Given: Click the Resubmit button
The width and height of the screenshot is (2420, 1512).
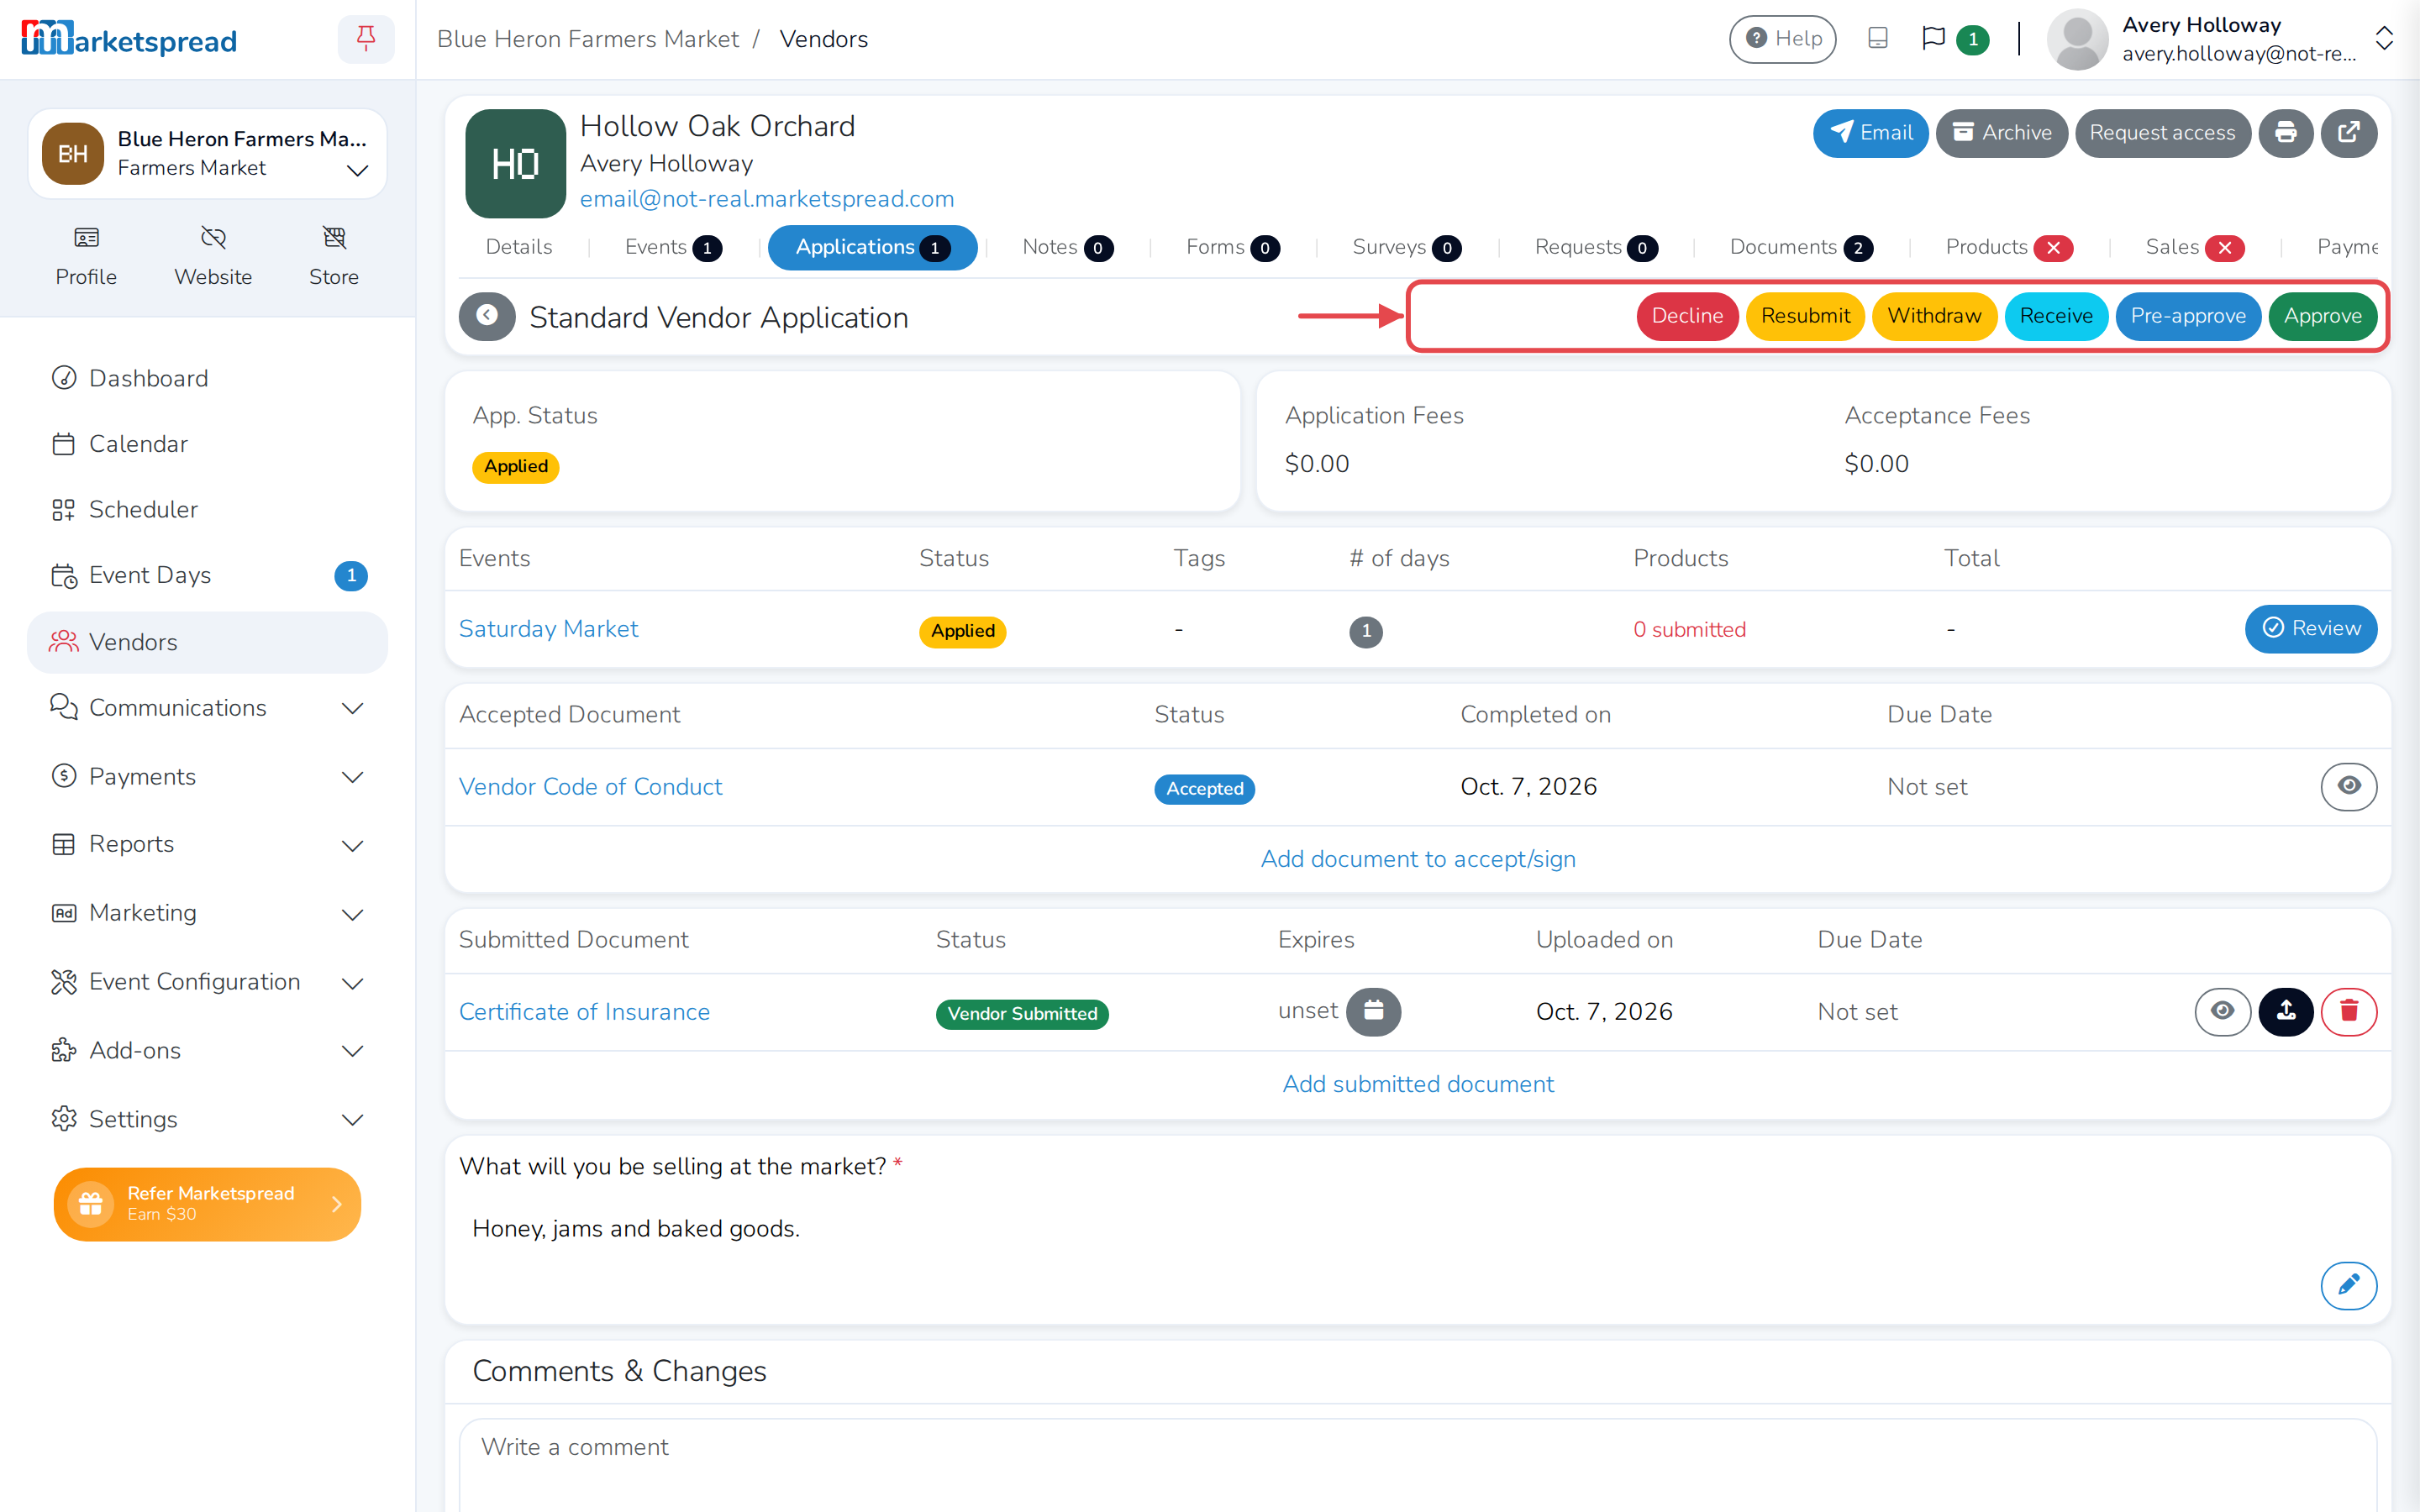Looking at the screenshot, I should click(1805, 316).
